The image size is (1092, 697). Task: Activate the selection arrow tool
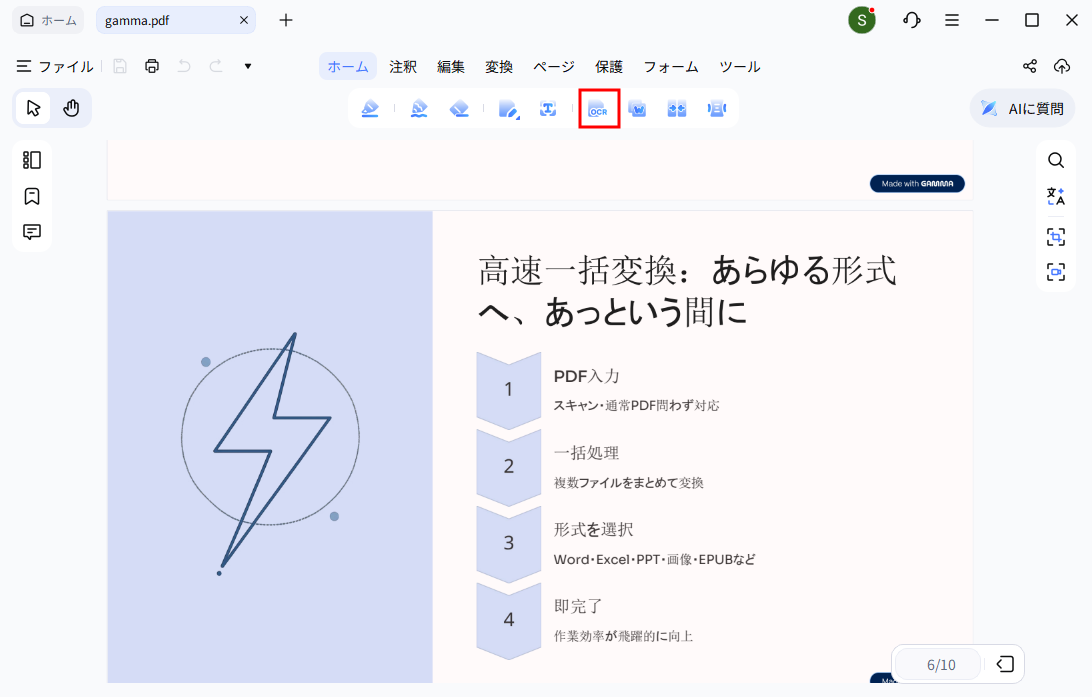click(33, 107)
